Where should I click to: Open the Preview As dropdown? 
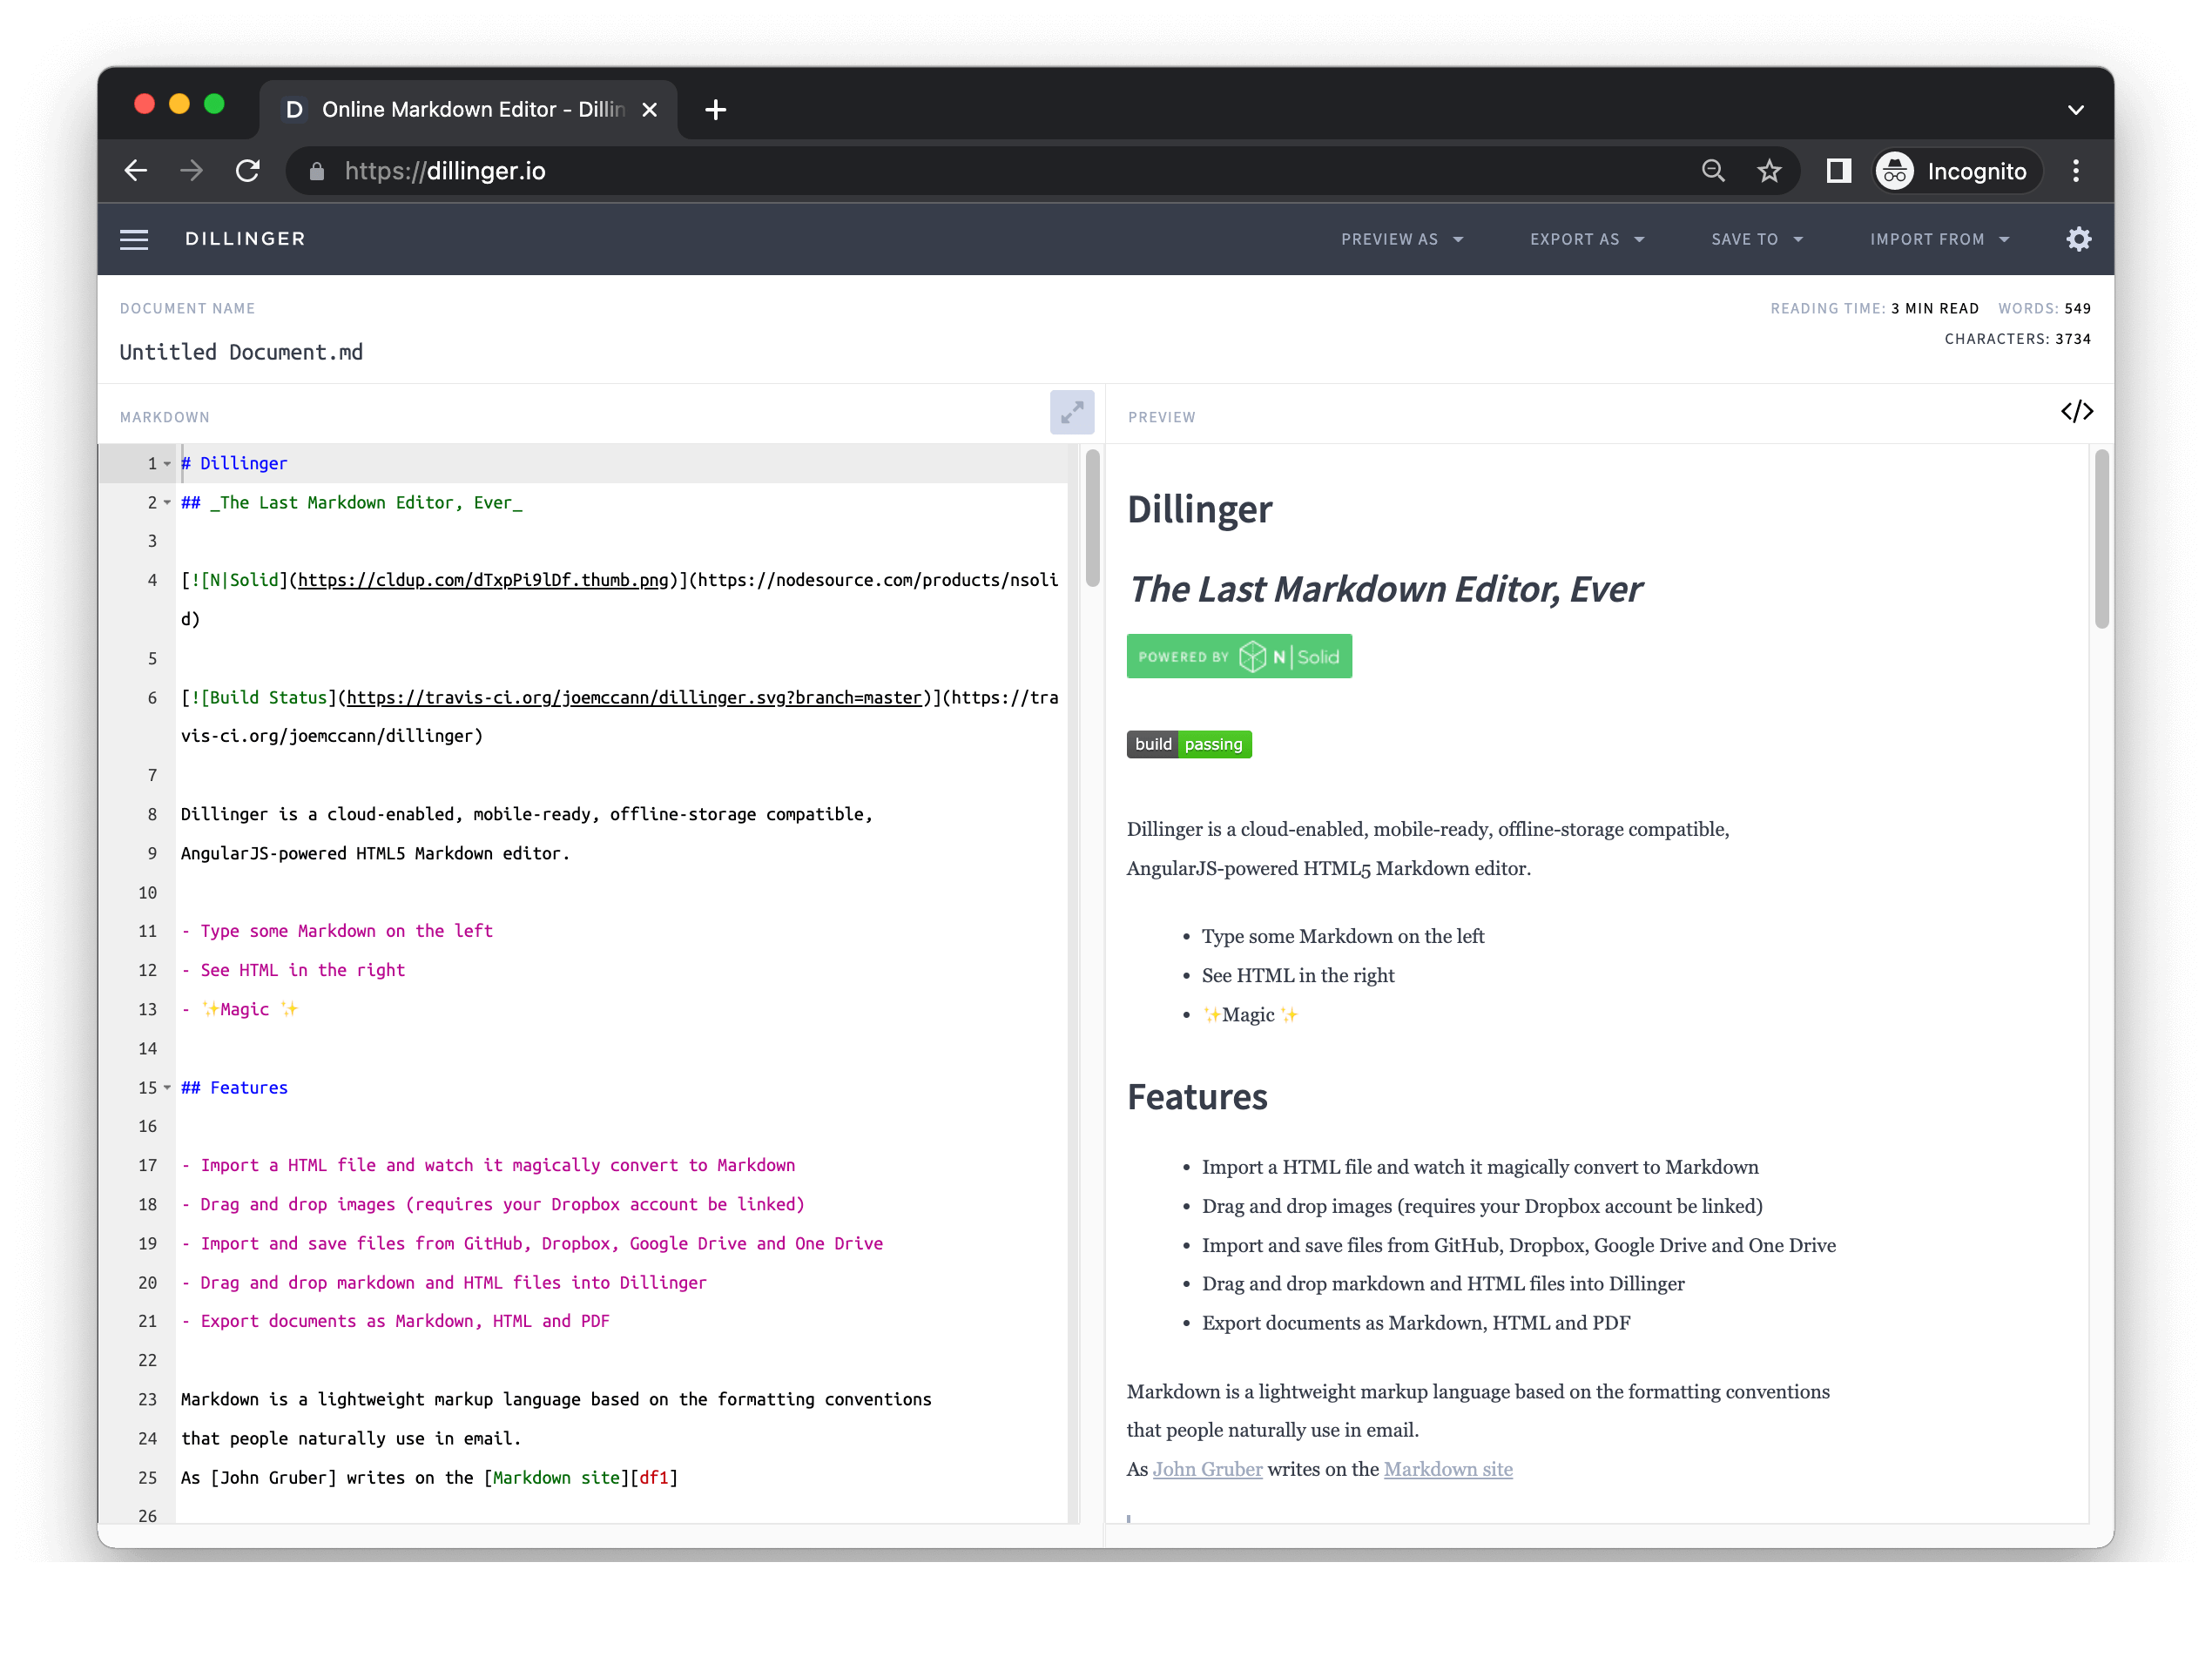(1402, 239)
